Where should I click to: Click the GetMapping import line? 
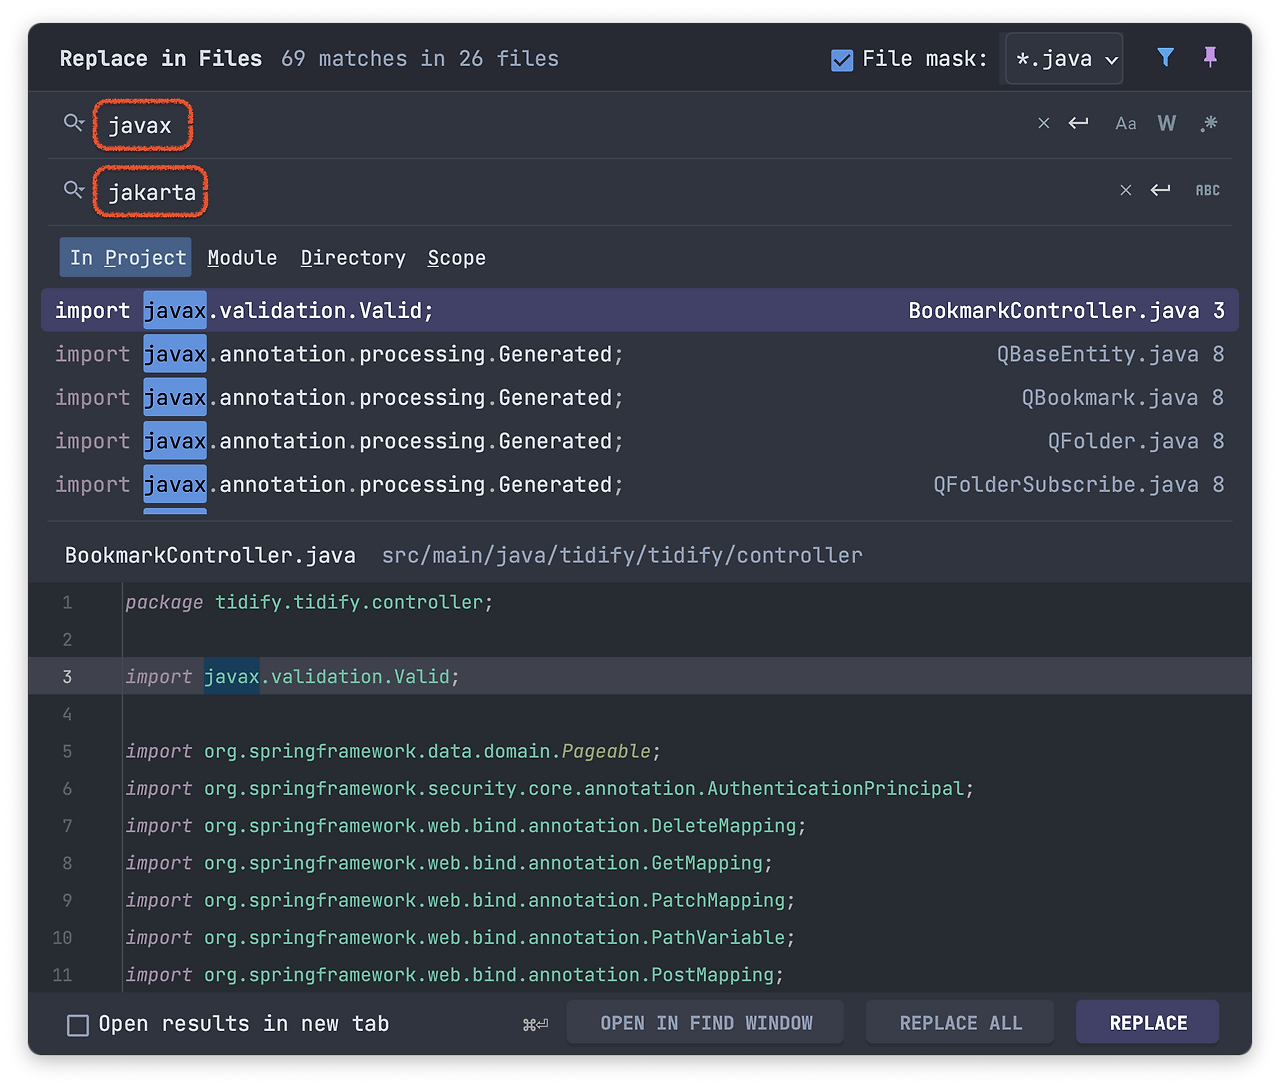pos(449,863)
